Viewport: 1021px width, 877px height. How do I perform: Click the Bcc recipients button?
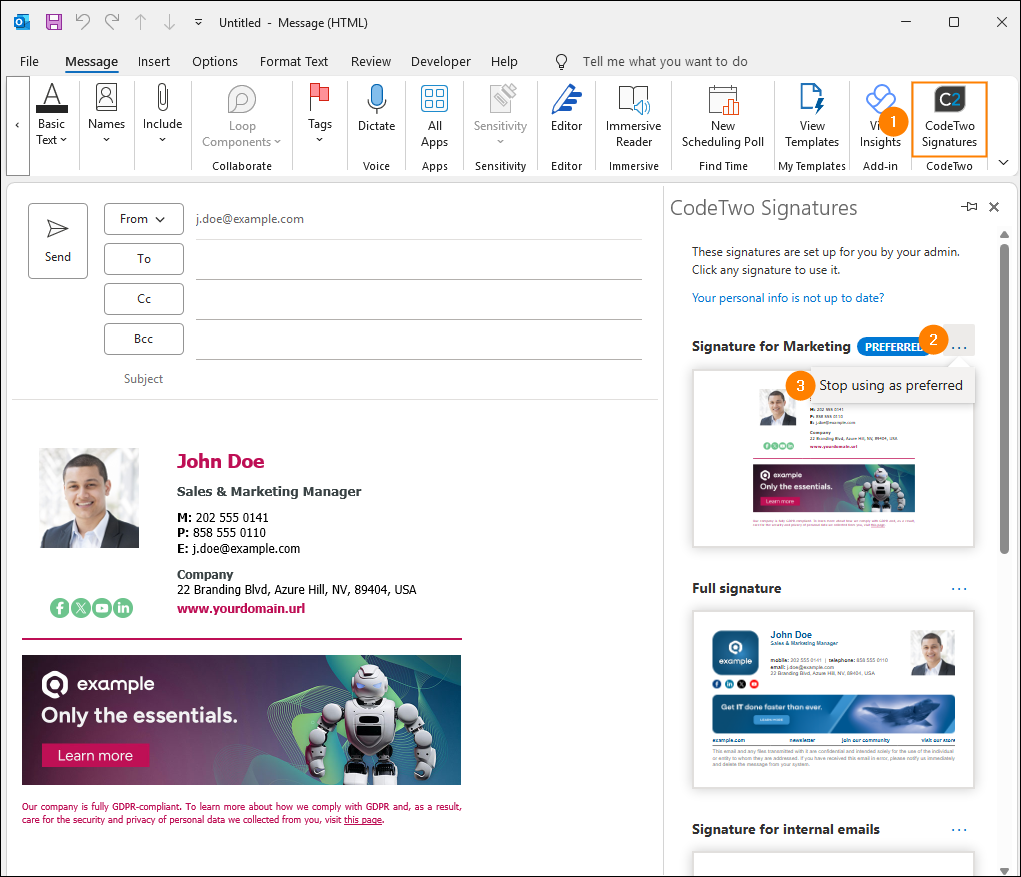tap(144, 339)
